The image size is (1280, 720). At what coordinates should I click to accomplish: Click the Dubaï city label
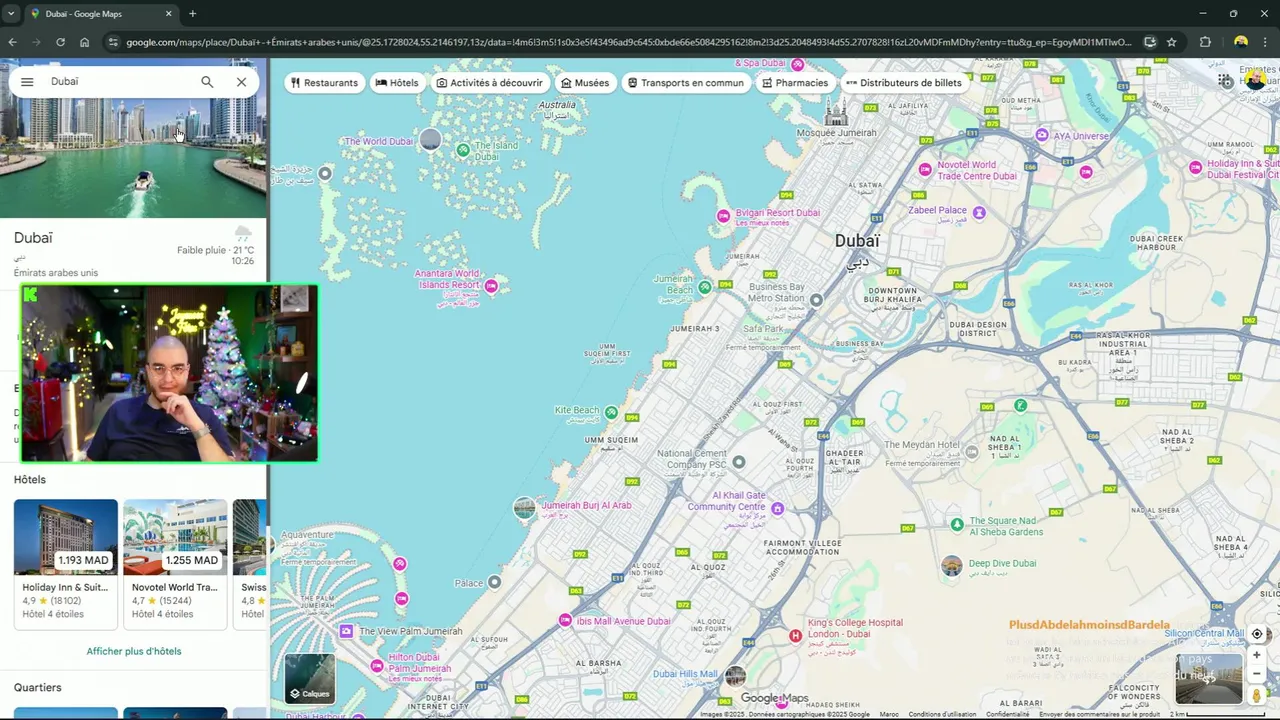(857, 241)
